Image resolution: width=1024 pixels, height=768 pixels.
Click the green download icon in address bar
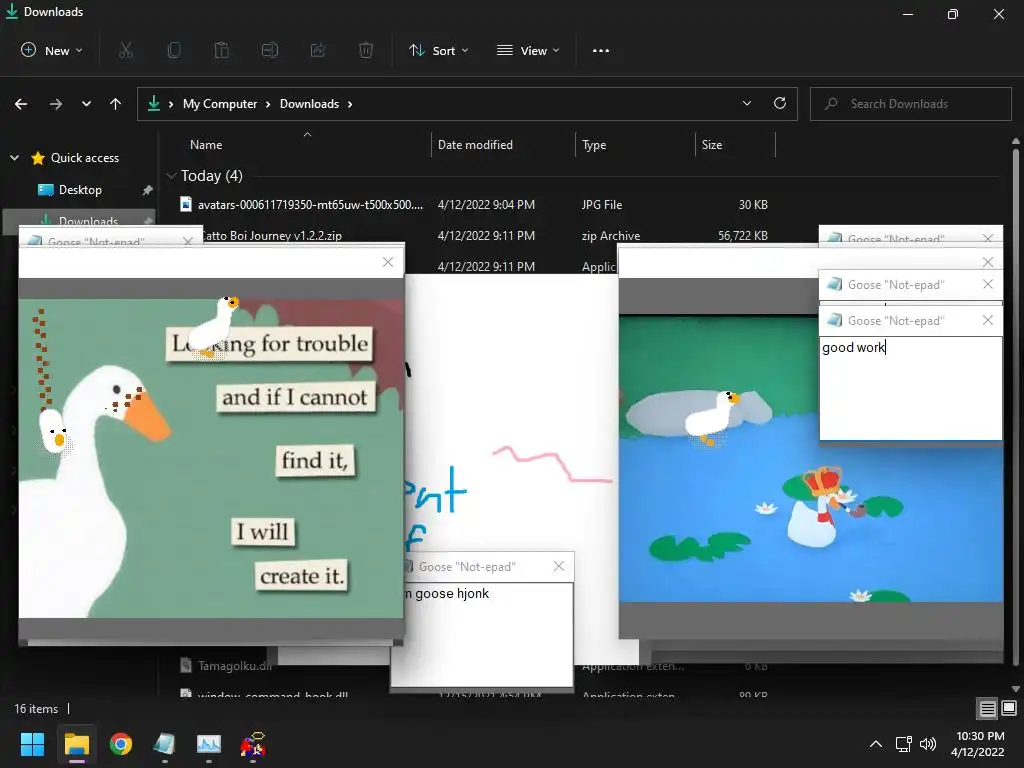point(154,103)
